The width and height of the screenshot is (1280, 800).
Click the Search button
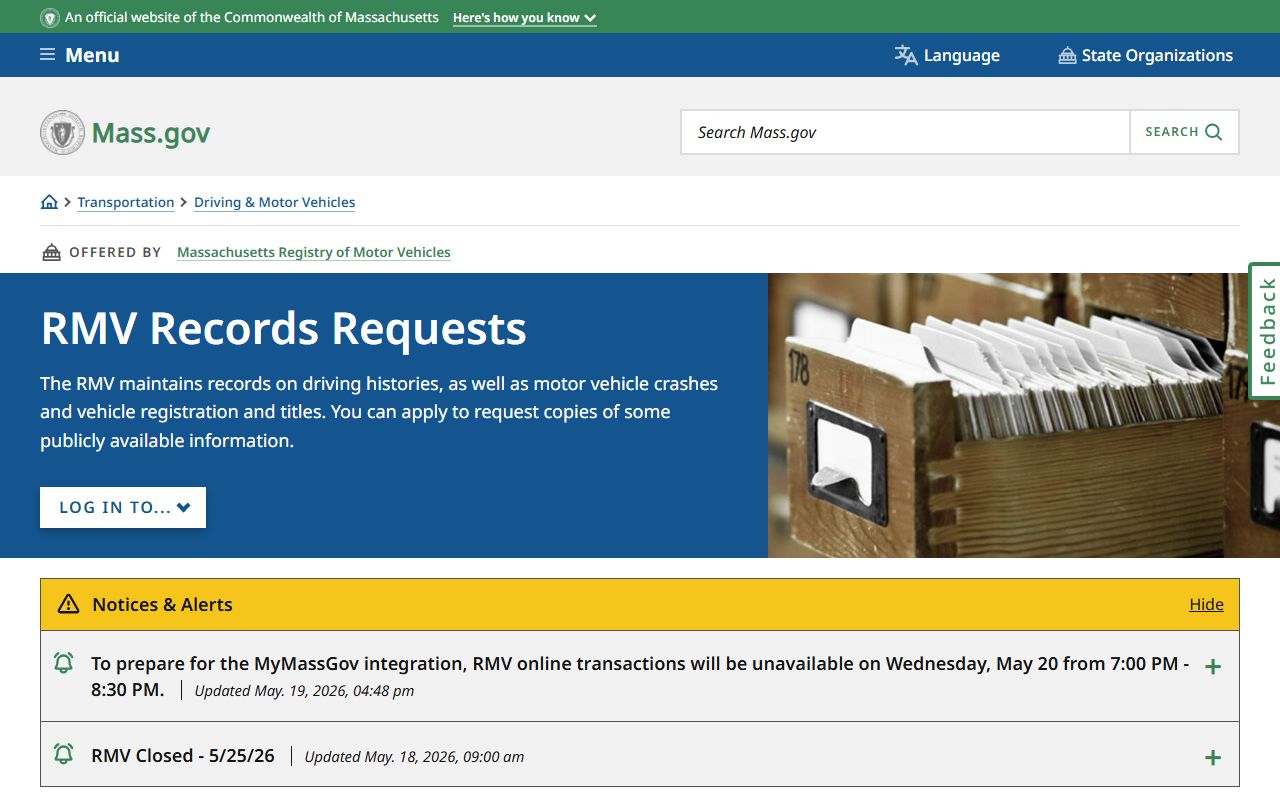pos(1184,132)
